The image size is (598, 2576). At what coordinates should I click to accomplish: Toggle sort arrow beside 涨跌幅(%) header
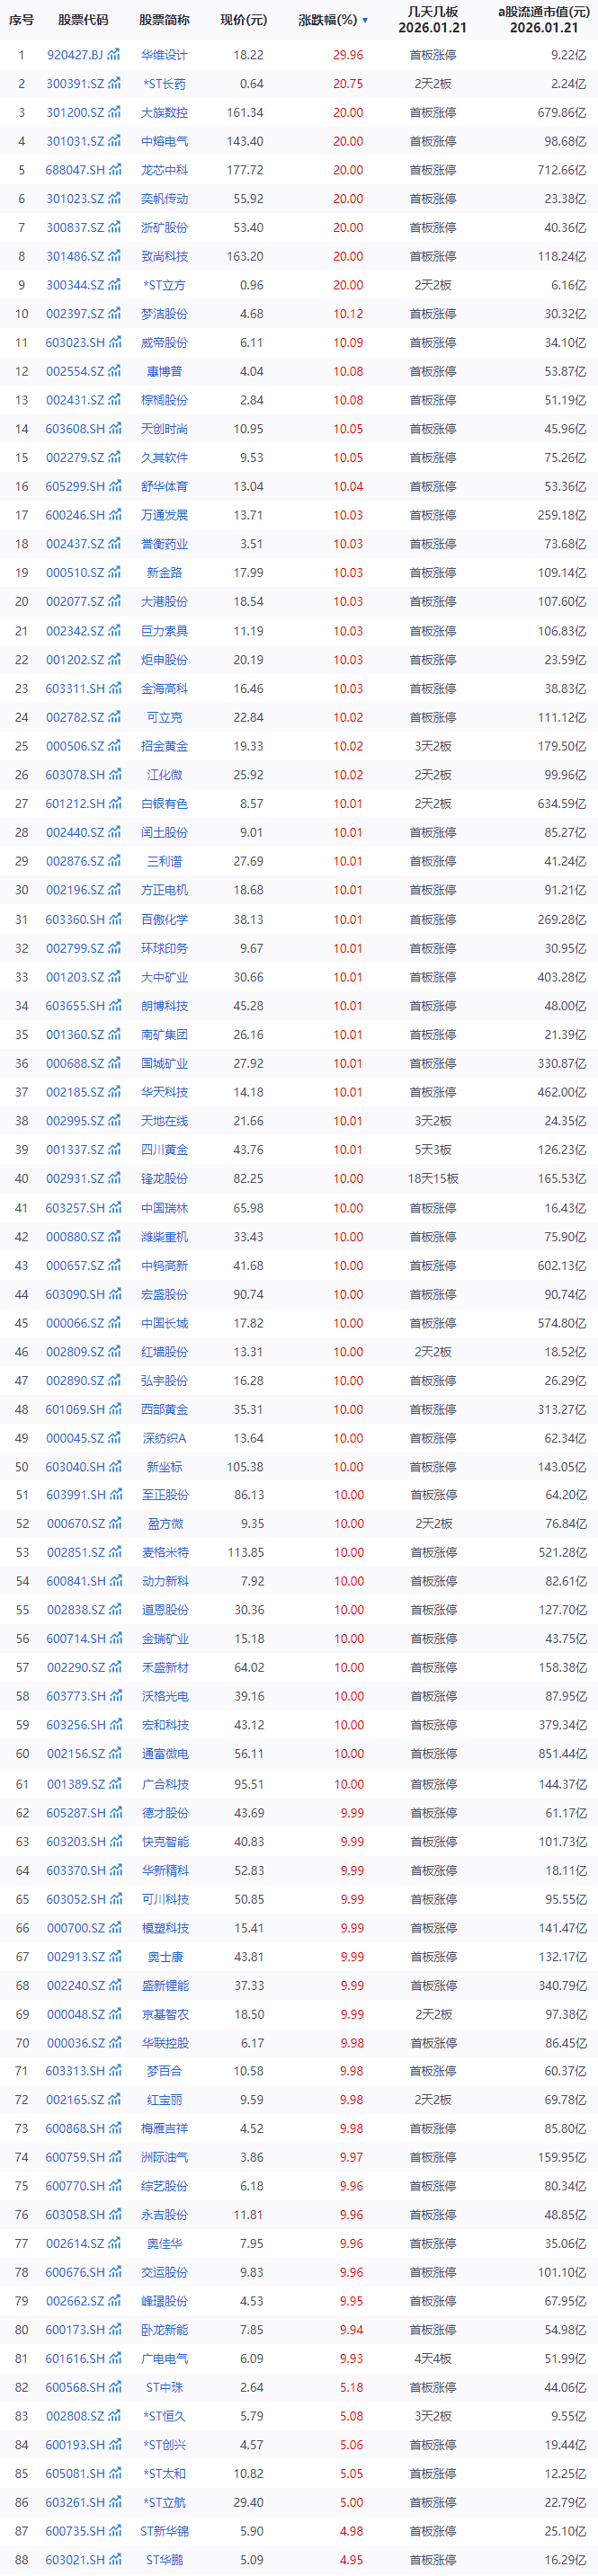click(365, 21)
